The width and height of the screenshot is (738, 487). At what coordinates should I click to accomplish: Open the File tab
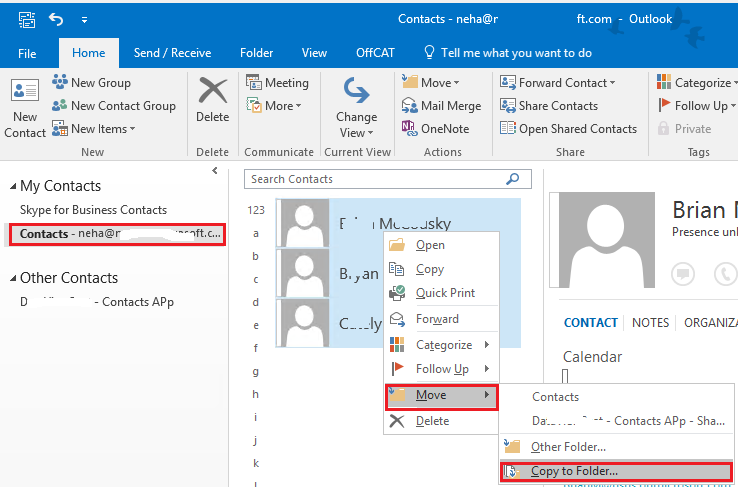coord(27,53)
